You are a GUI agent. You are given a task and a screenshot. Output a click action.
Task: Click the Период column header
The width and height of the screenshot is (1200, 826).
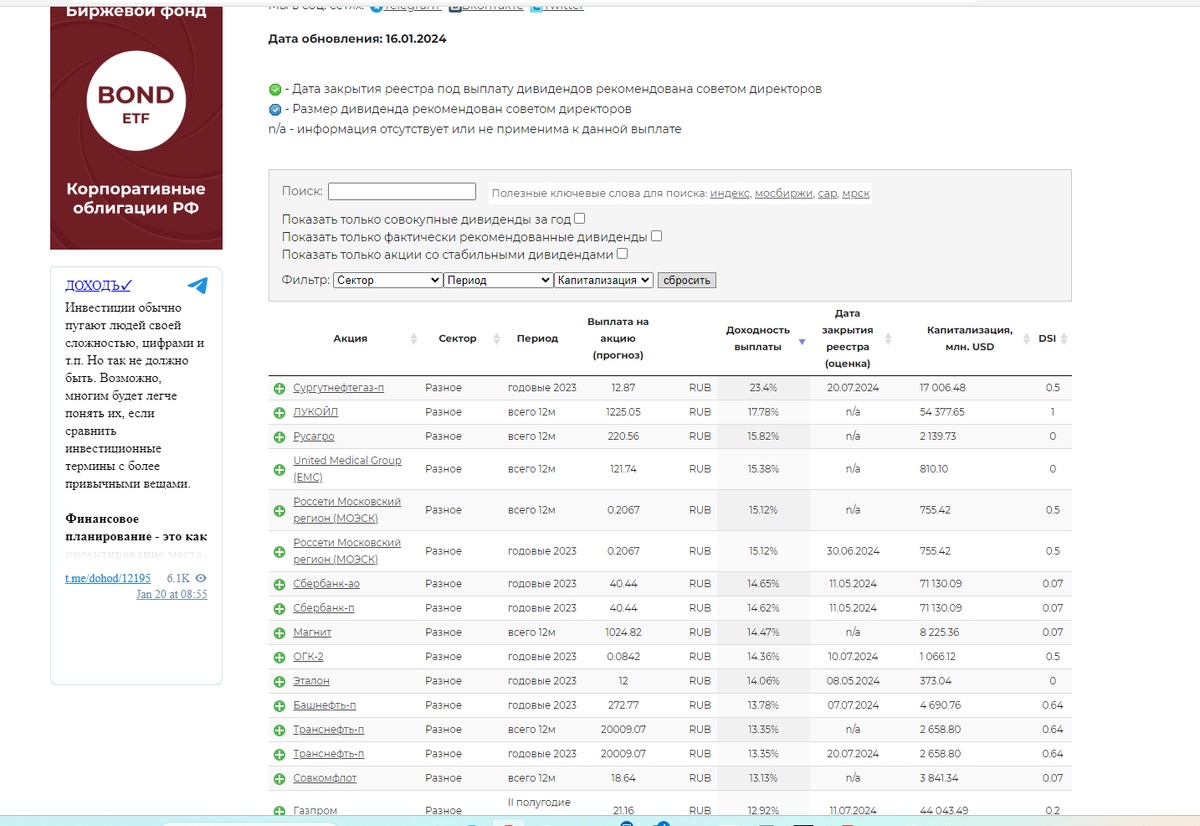pyautogui.click(x=537, y=339)
